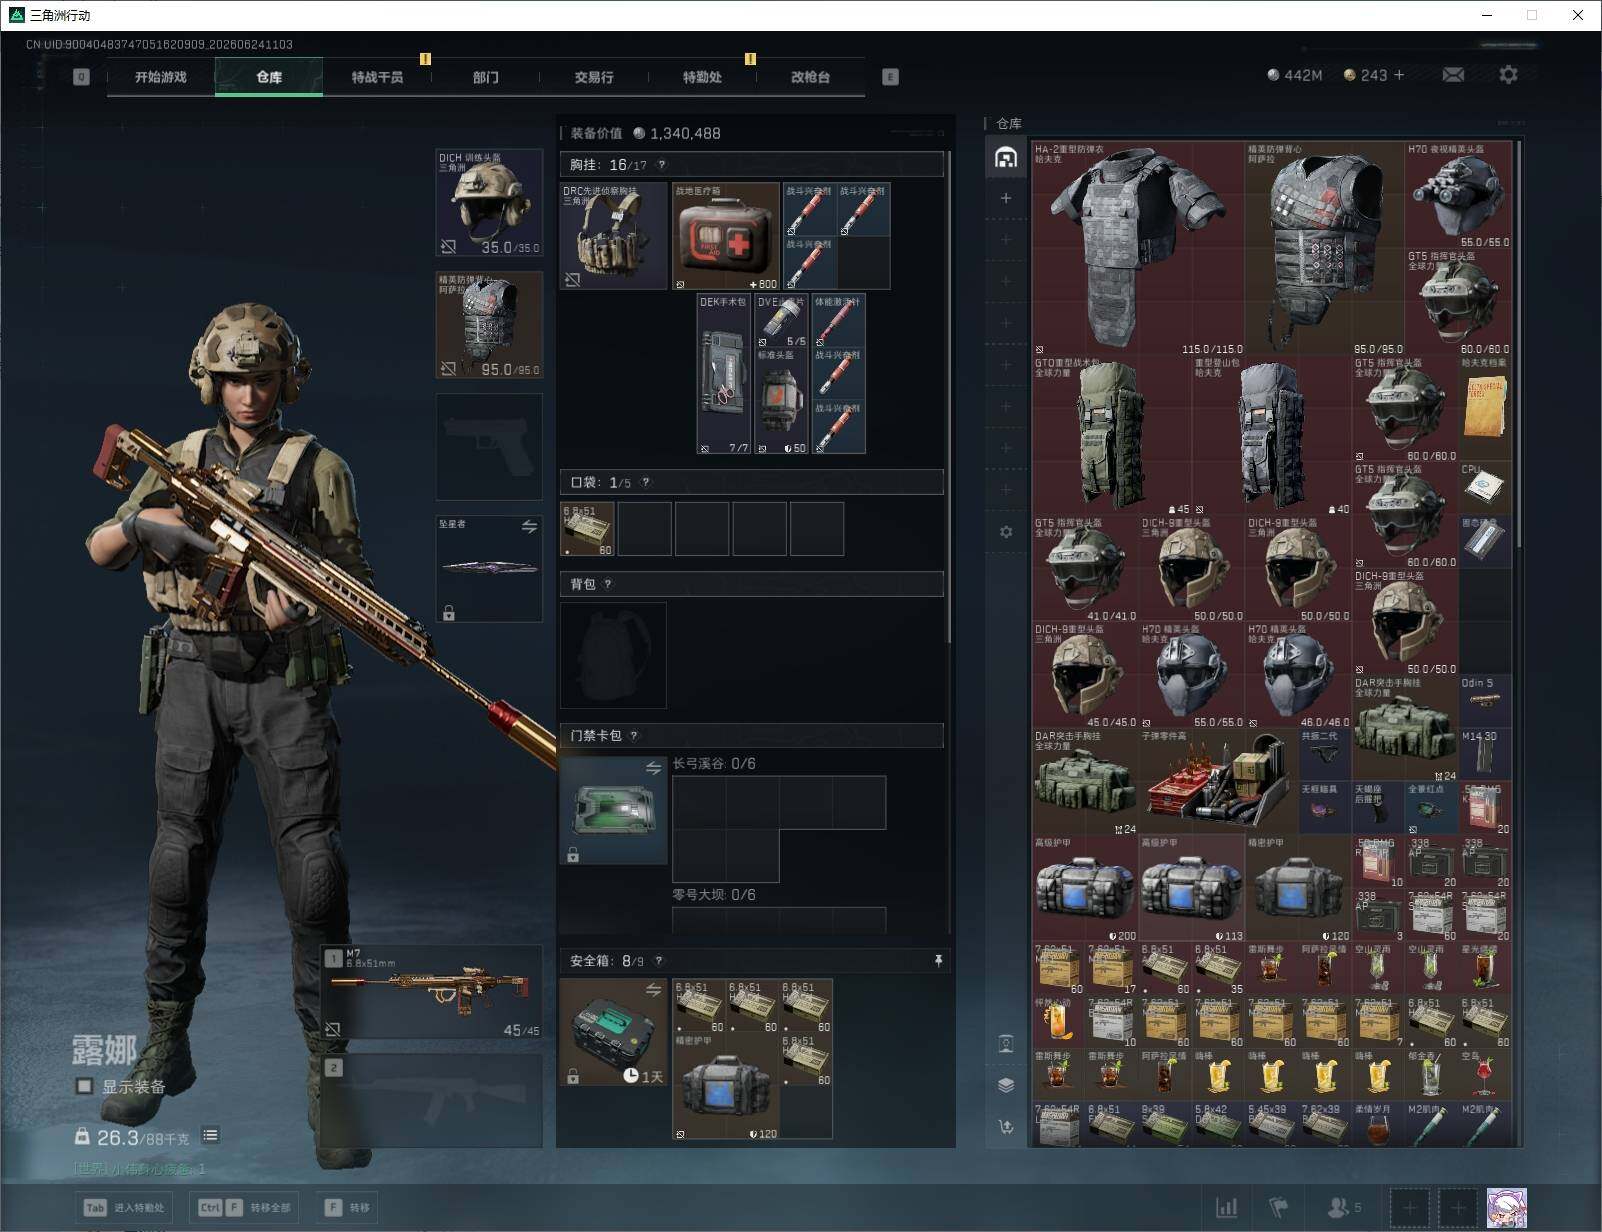This screenshot has width=1602, height=1232.
Task: Click the player avatar in bottom right
Action: (x=1506, y=1208)
